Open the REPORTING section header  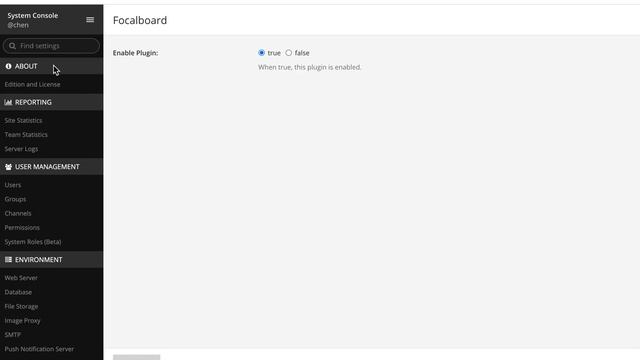tap(51, 102)
